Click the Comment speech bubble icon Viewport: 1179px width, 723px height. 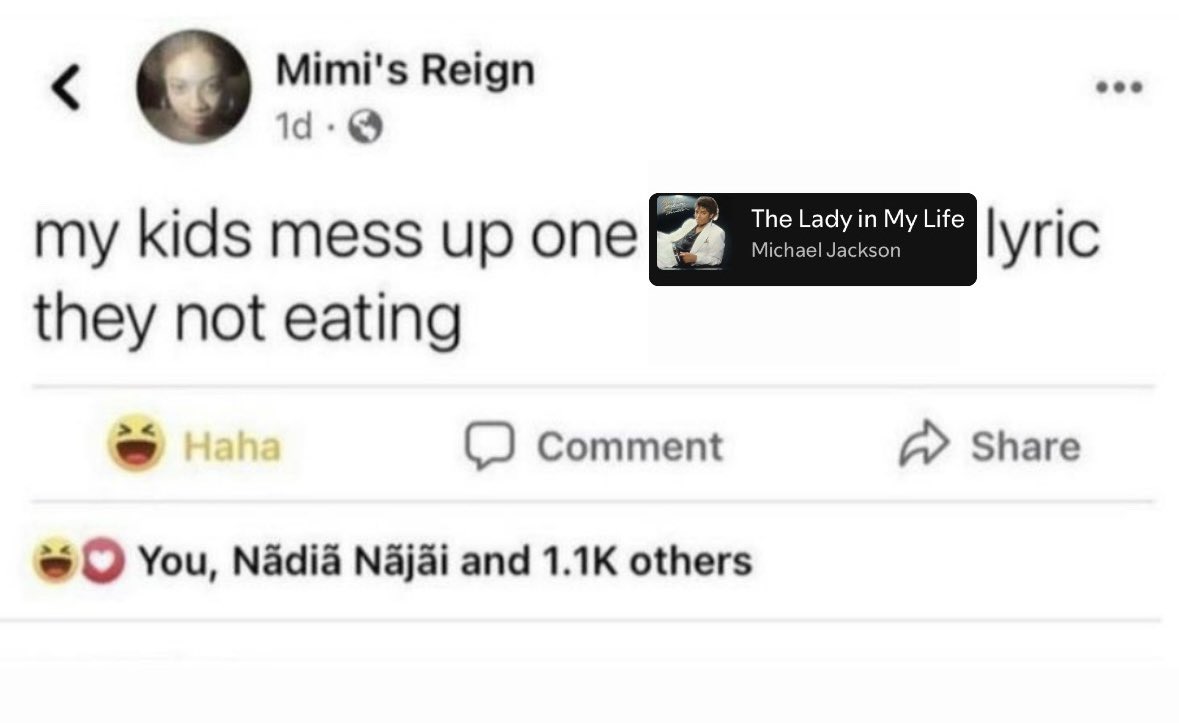489,446
